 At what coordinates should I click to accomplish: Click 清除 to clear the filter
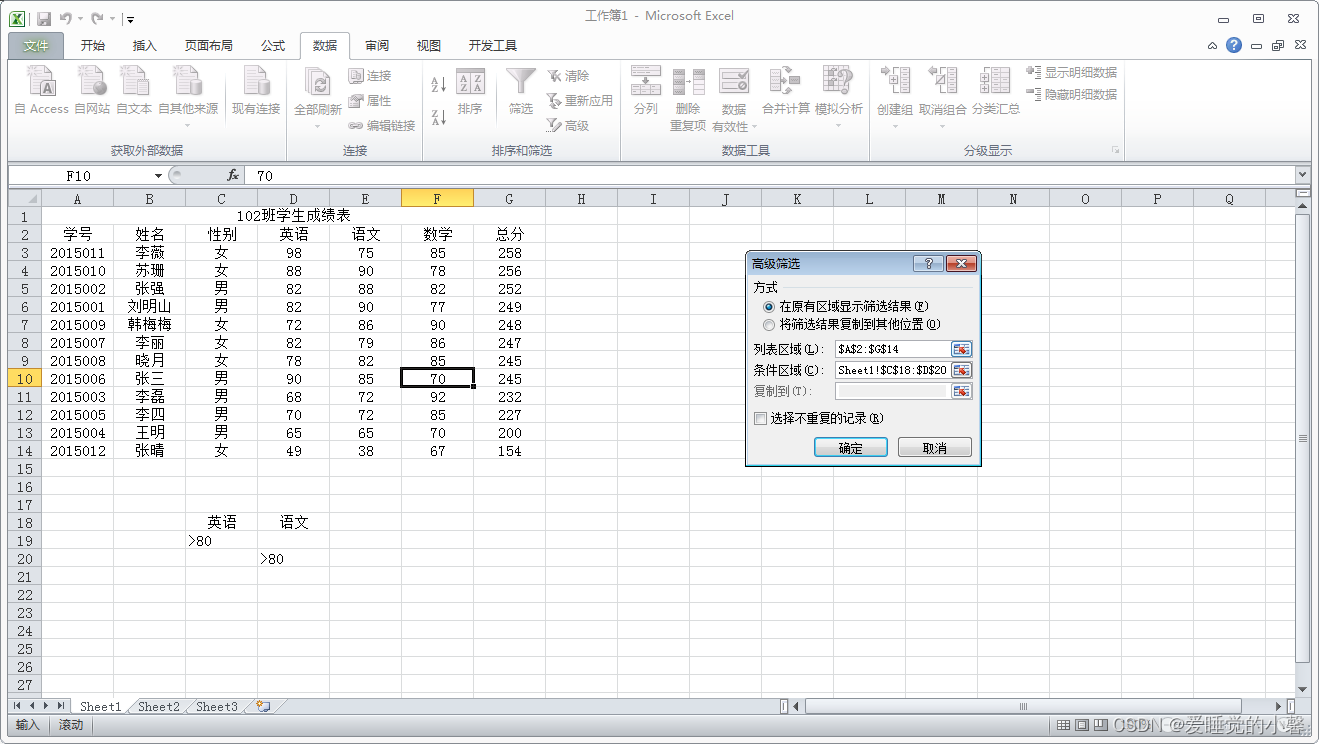tap(568, 76)
